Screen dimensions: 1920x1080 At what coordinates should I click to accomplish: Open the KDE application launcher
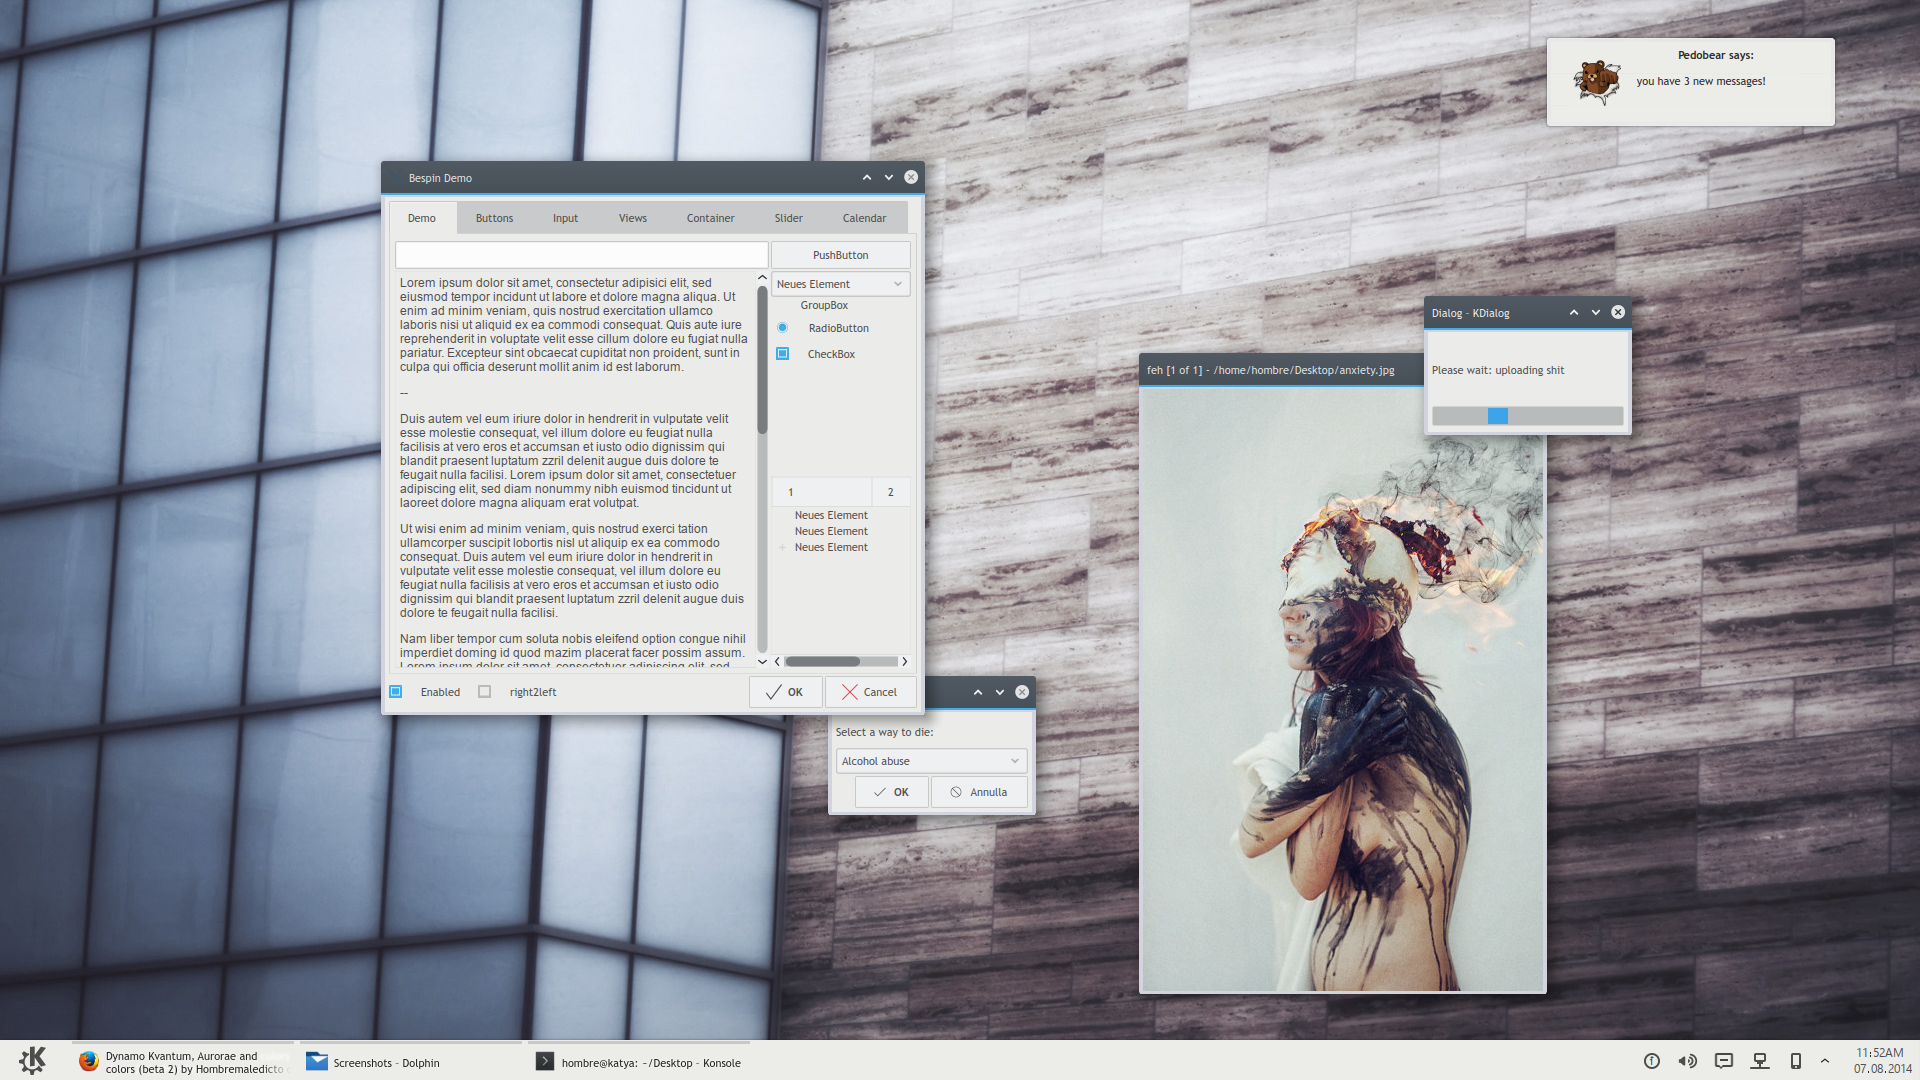[33, 1060]
